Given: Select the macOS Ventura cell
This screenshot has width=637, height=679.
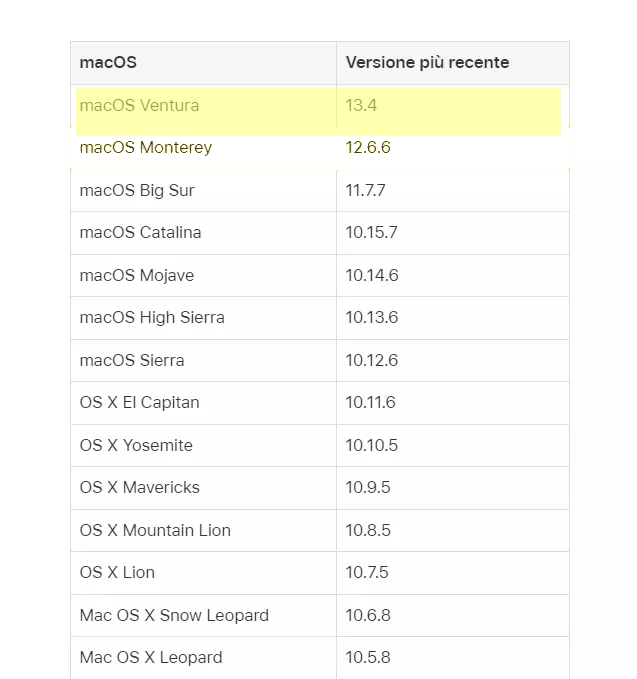Looking at the screenshot, I should click(139, 106).
